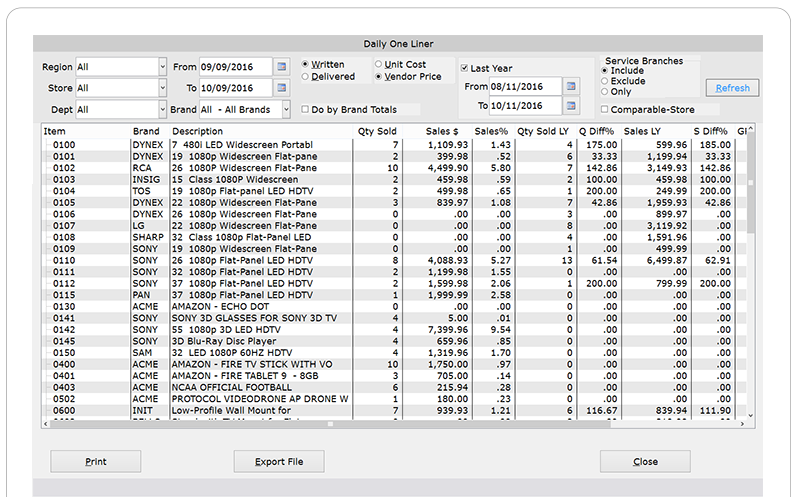Screen dimensions: 800x497
Task: Click description SONY 3D GLASSES FOR SONY 3D TV
Action: (x=254, y=318)
